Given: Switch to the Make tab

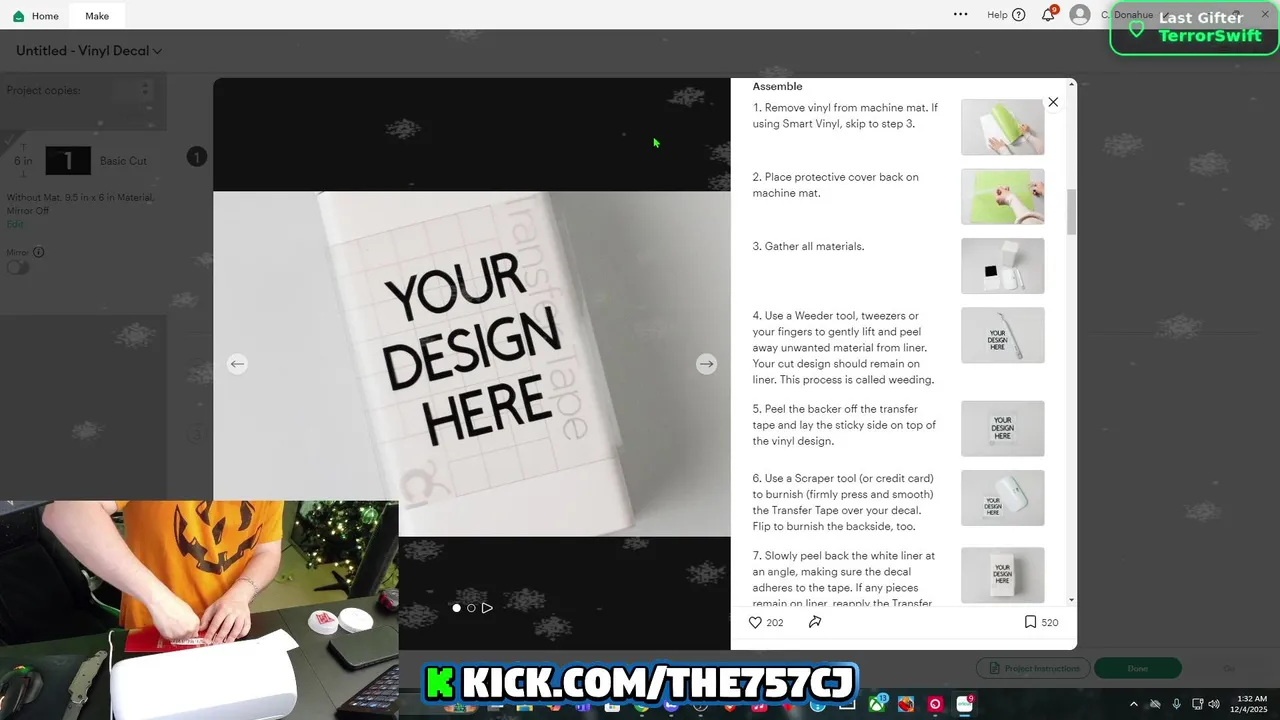Looking at the screenshot, I should pos(97,16).
